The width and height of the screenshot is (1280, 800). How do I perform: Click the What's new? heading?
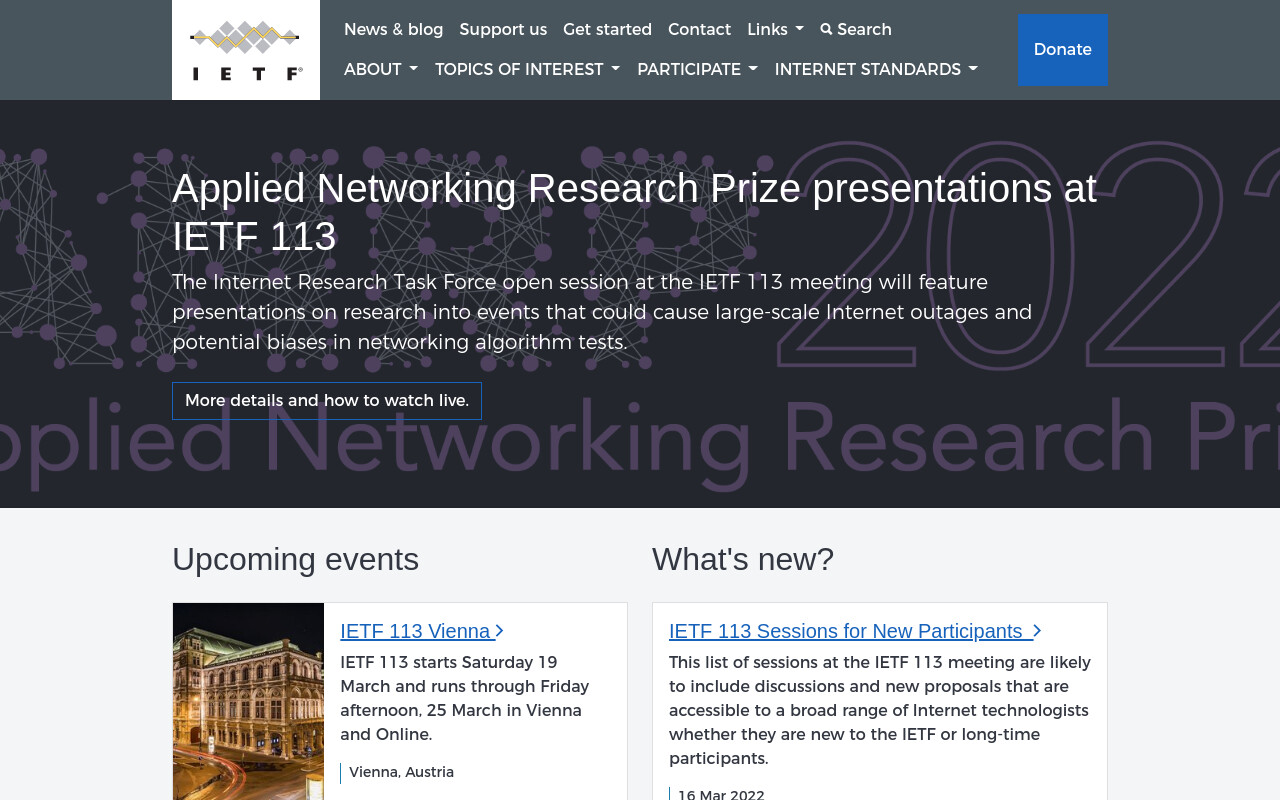pyautogui.click(x=743, y=559)
